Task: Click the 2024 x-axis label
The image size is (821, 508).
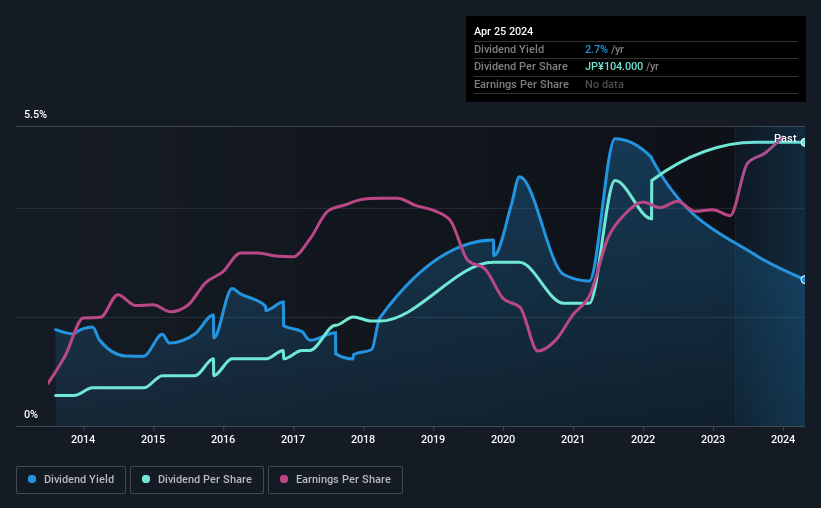Action: [x=783, y=439]
